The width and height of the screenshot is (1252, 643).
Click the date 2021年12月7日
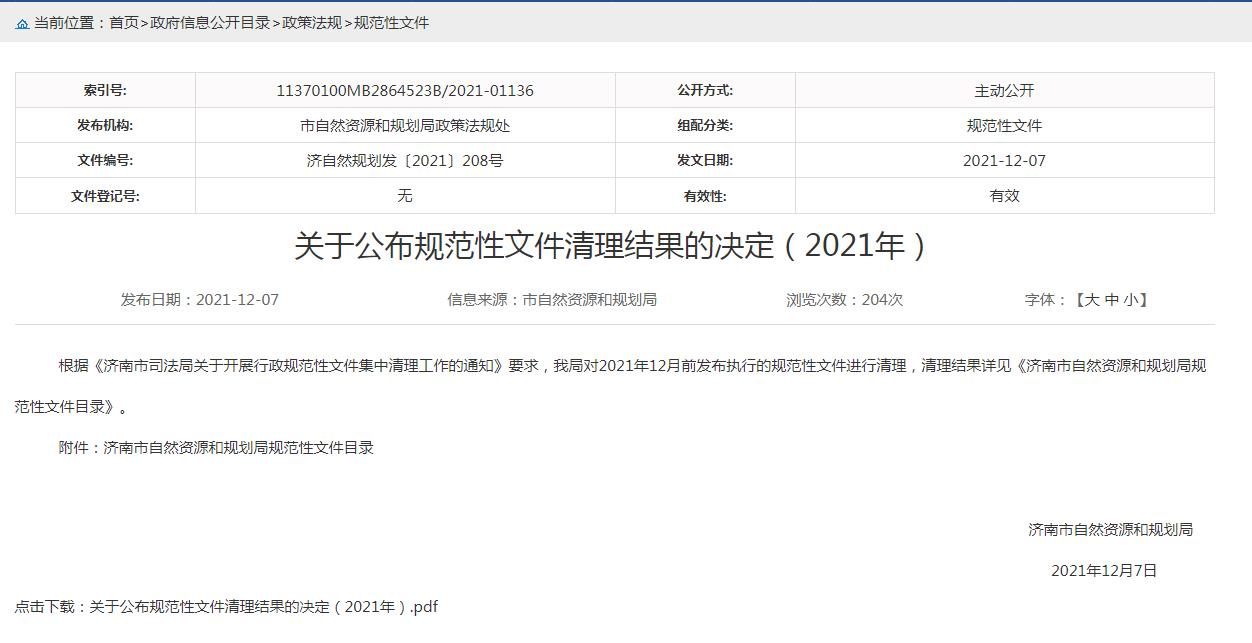(1104, 570)
